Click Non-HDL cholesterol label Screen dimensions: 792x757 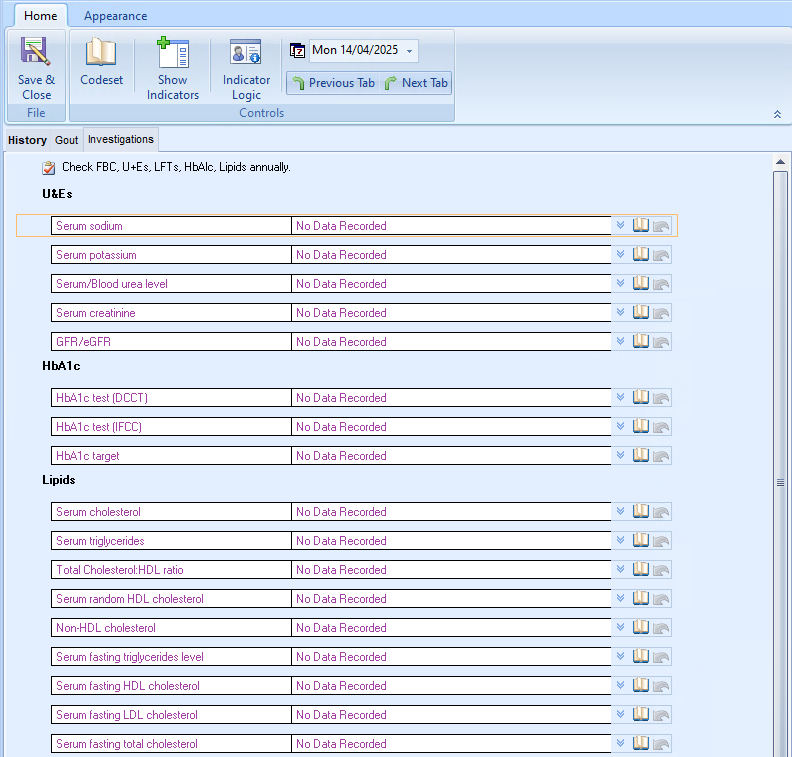(106, 628)
